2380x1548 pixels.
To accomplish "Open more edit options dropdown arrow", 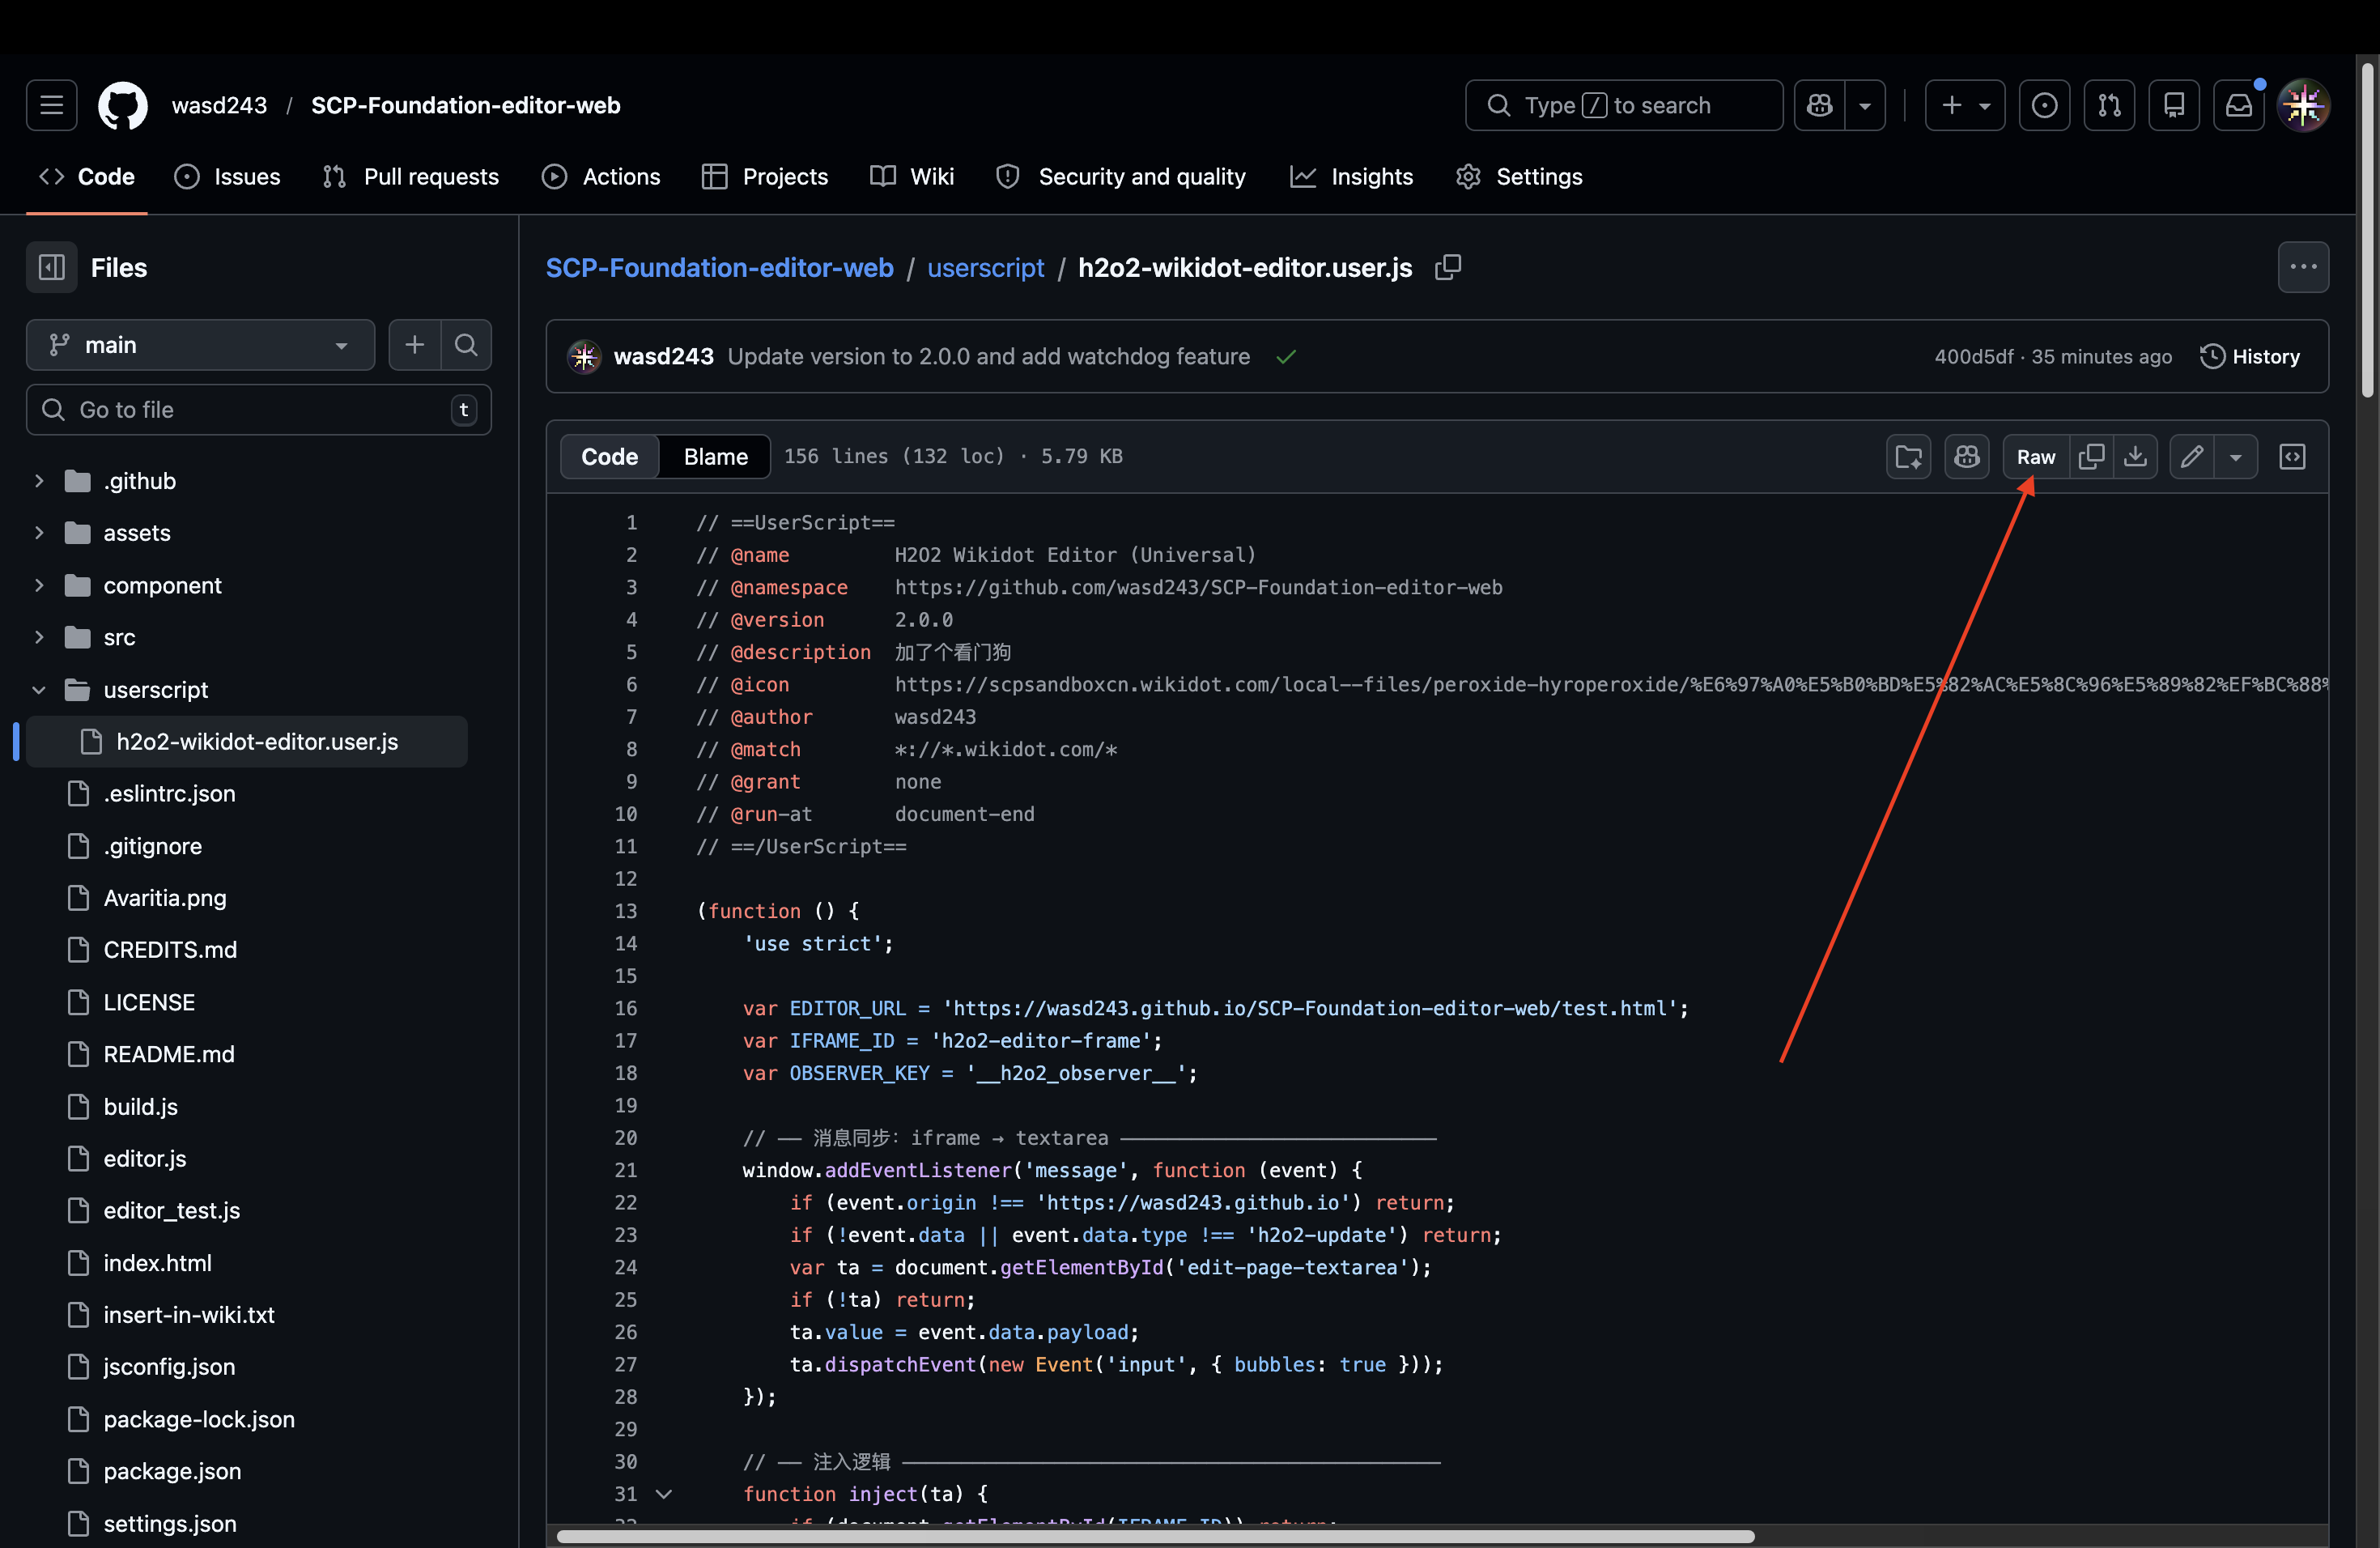I will (2235, 457).
